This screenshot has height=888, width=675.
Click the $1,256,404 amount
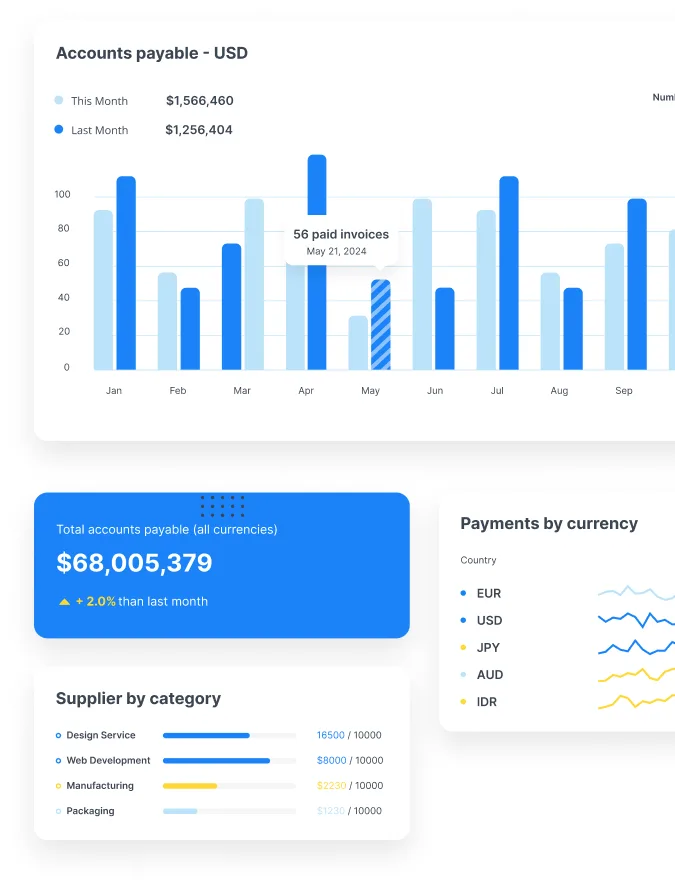[x=199, y=130]
